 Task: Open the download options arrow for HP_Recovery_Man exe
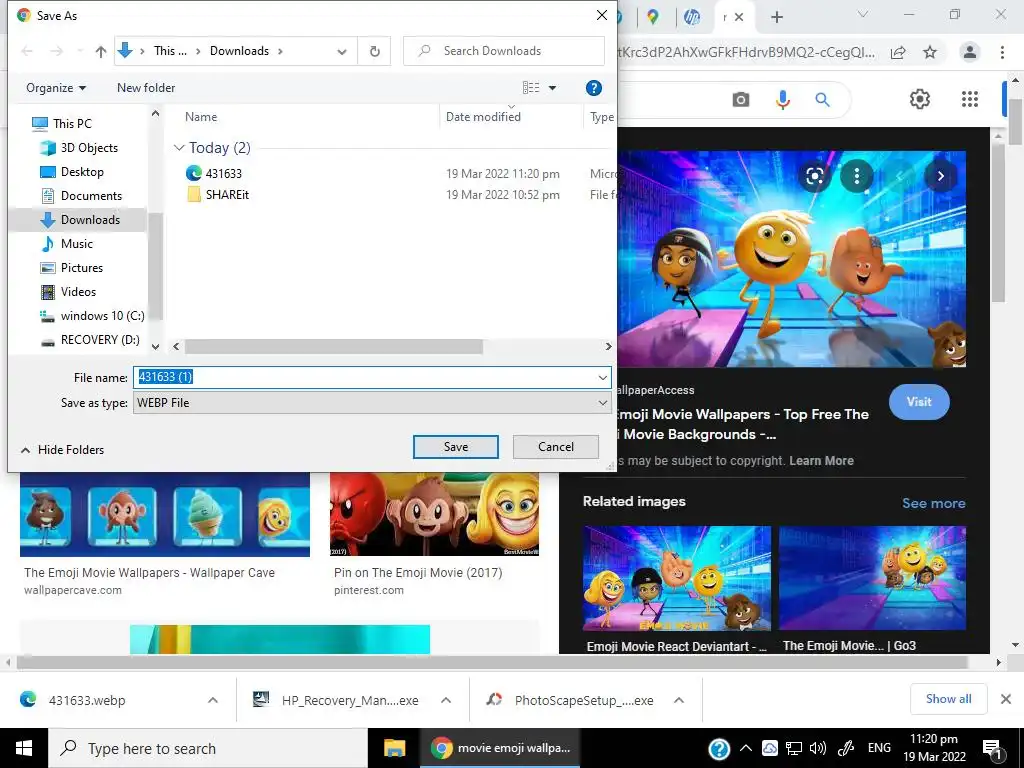[x=446, y=700]
